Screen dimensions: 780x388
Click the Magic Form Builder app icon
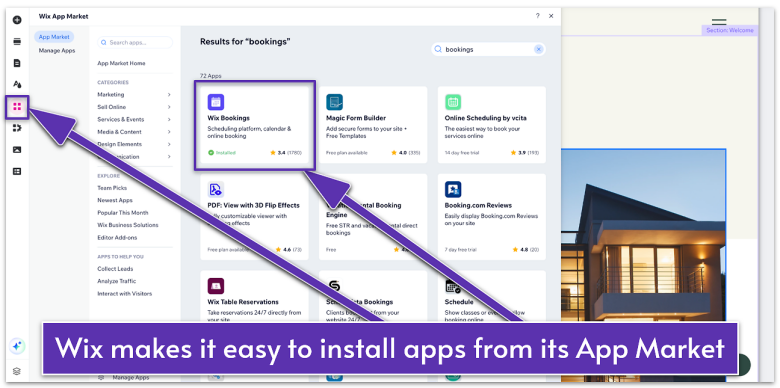(x=334, y=102)
